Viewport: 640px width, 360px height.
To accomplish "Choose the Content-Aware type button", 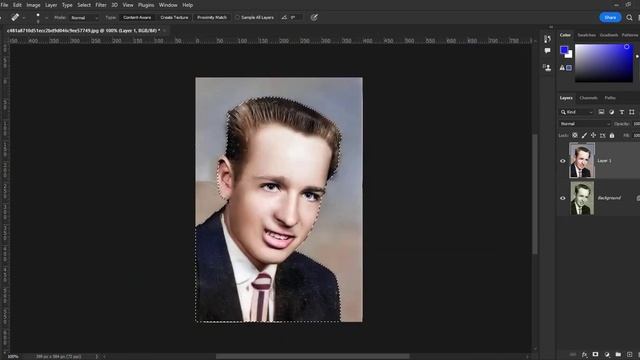I will (137, 18).
